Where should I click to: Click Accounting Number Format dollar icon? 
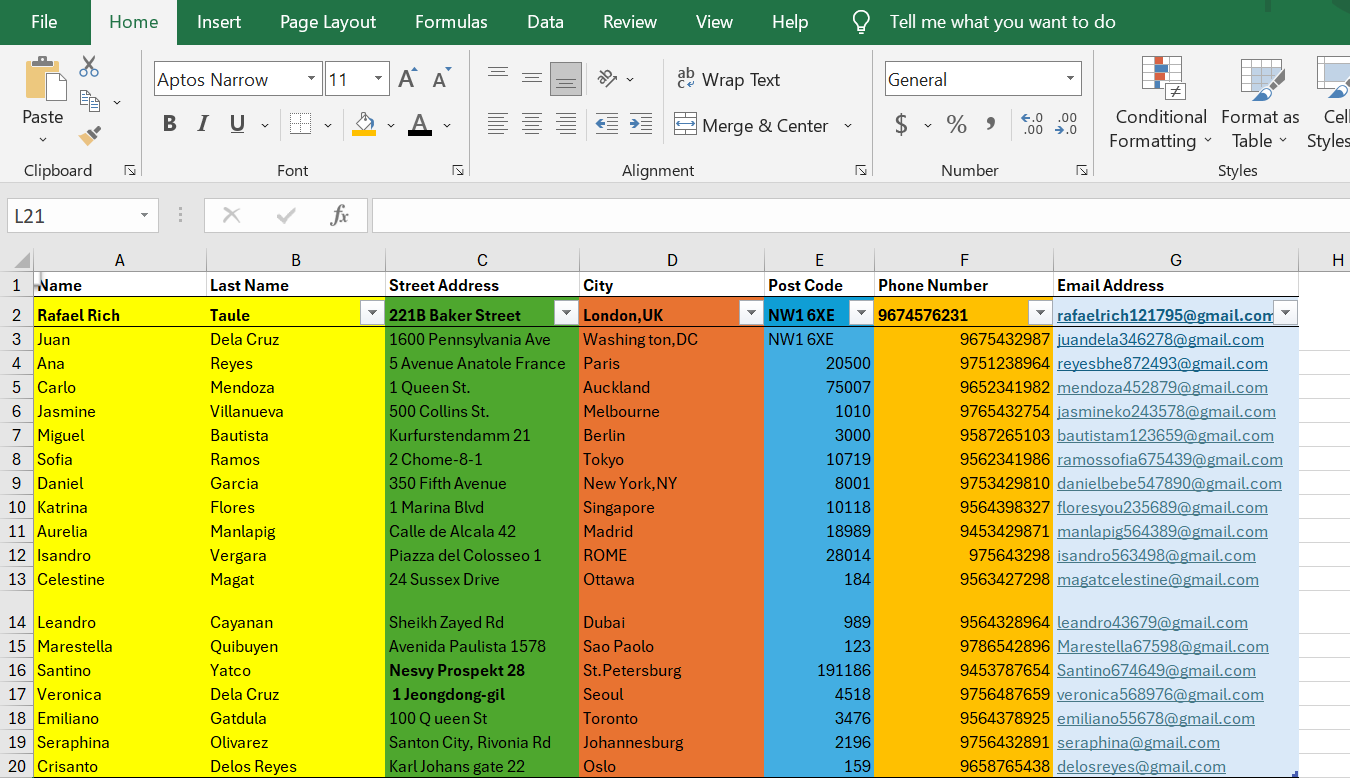click(x=901, y=124)
